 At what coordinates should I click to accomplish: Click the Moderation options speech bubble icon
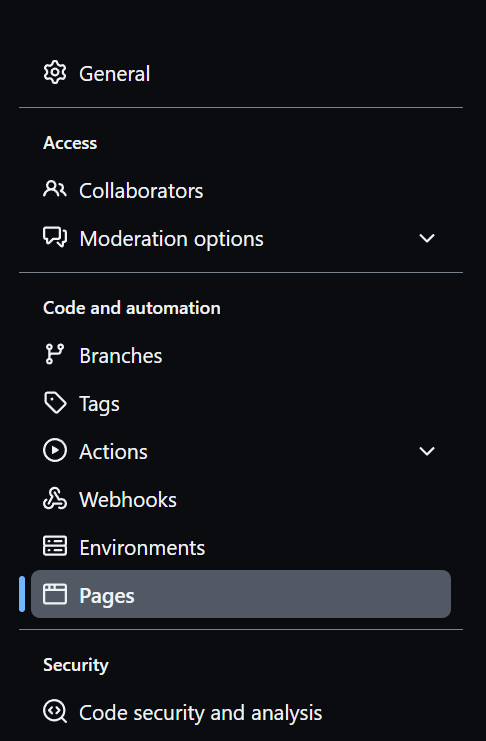(55, 237)
